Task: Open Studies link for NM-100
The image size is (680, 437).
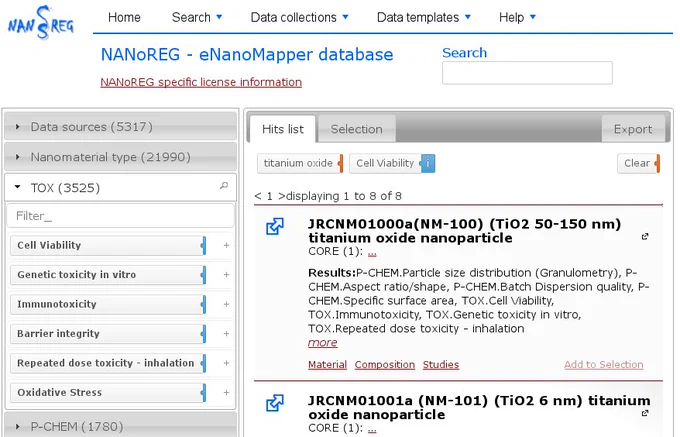Action: coord(441,365)
